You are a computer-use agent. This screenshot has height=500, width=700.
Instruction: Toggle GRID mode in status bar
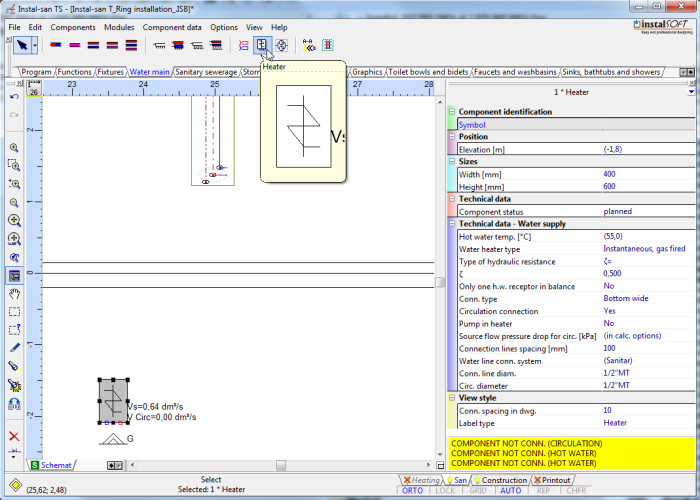pyautogui.click(x=478, y=491)
